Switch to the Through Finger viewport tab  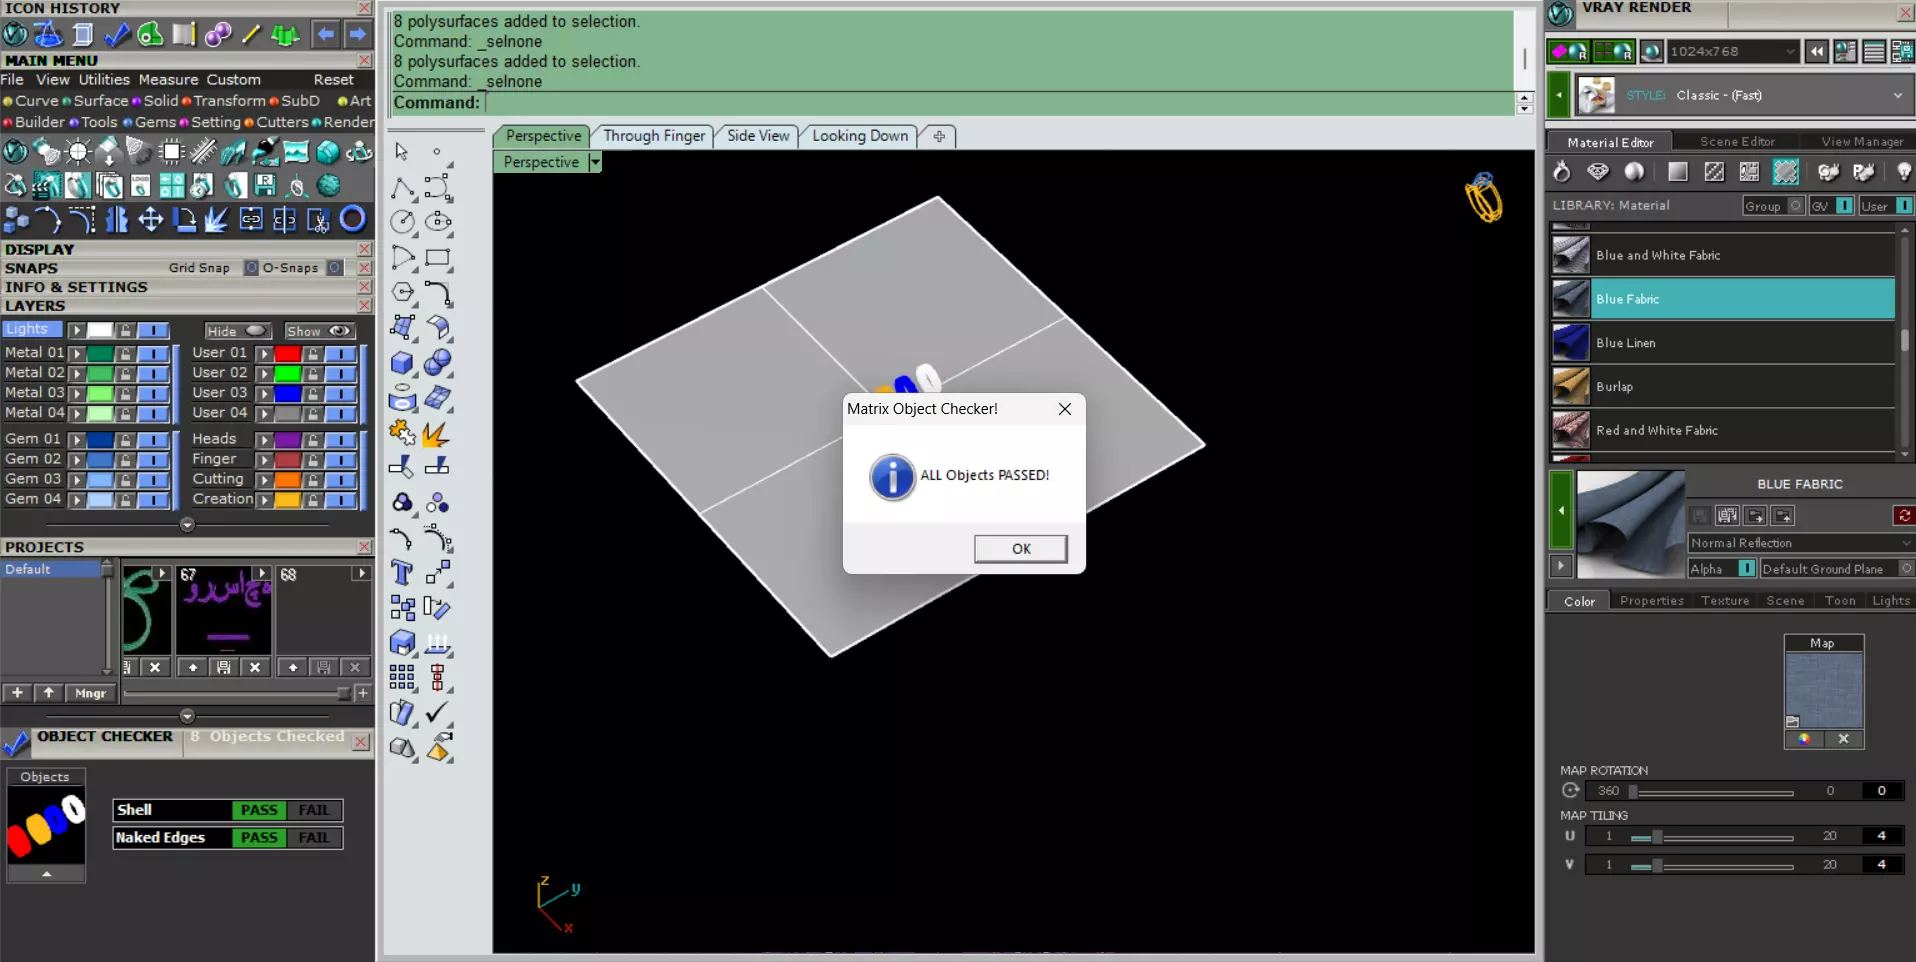click(654, 136)
